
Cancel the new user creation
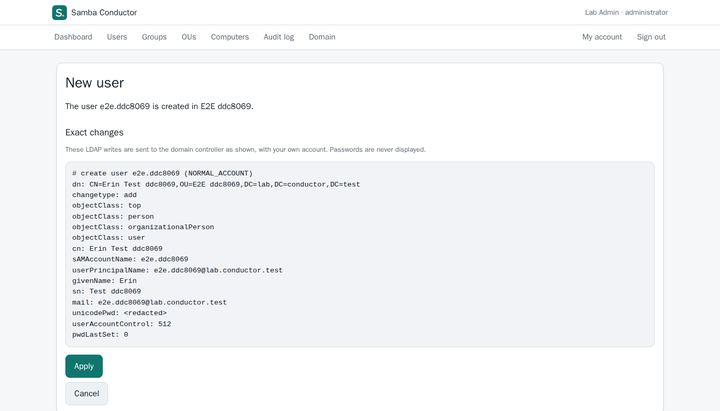[x=86, y=394]
